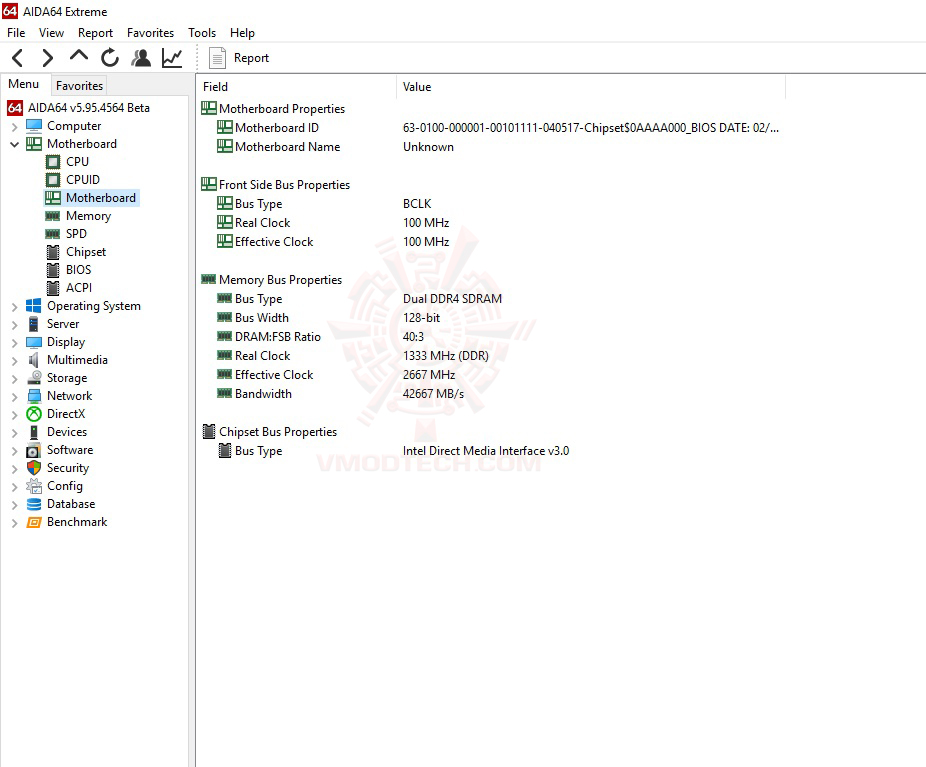Screen dimensions: 926x767
Task: Open the Tools menu
Action: tap(202, 32)
